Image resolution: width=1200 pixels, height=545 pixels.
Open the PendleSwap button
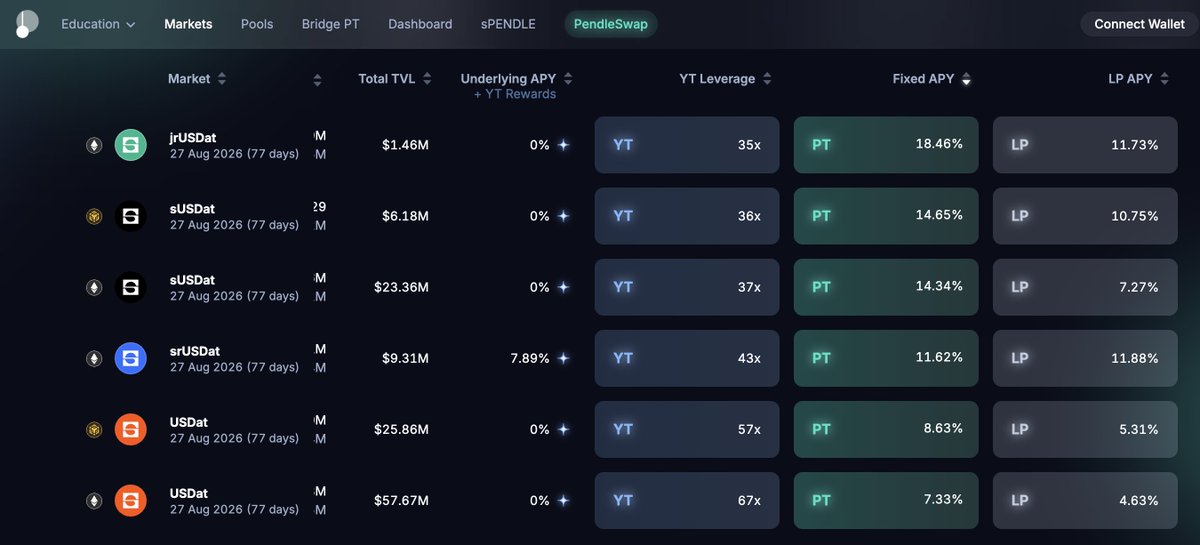611,24
